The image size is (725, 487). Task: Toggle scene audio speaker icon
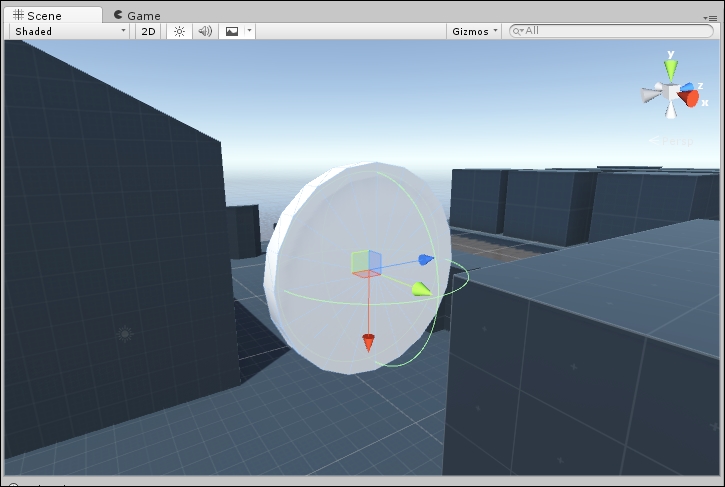205,31
